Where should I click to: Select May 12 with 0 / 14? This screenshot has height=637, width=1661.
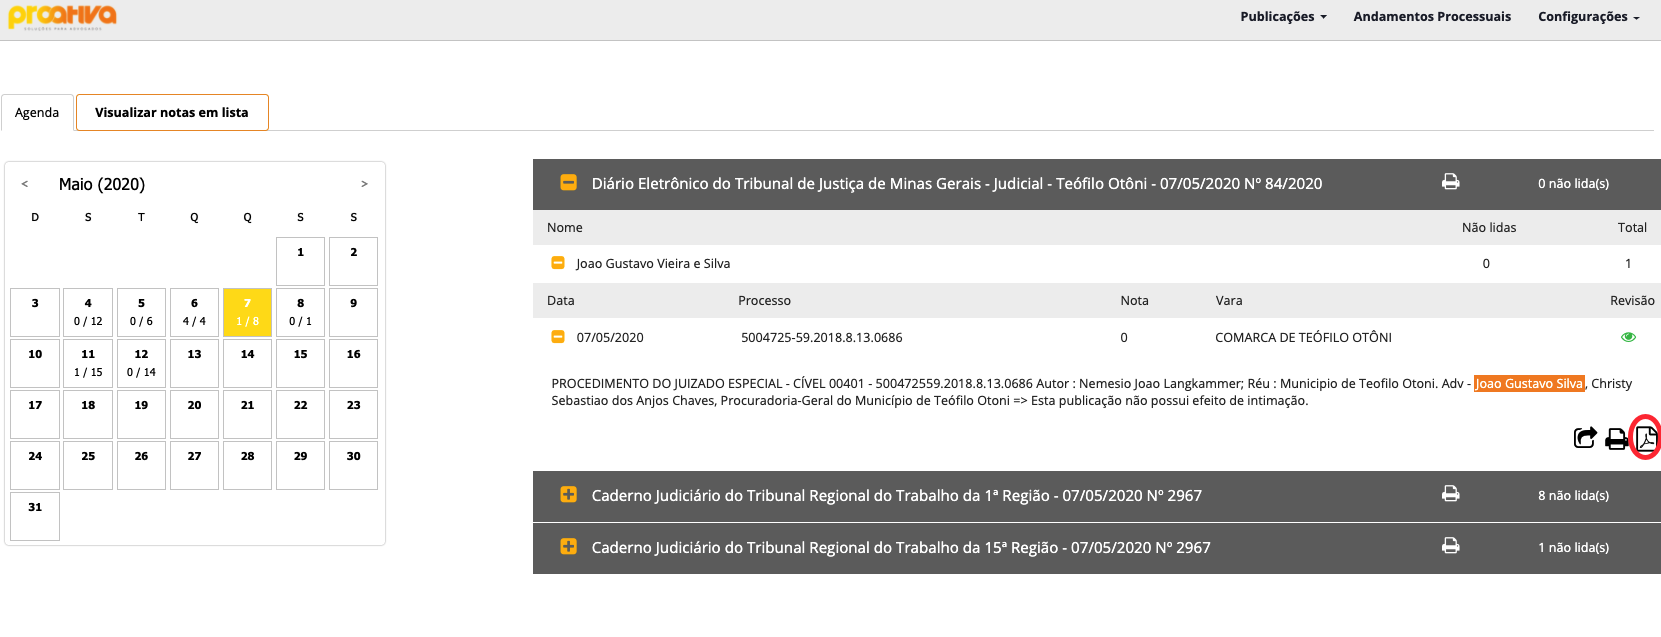point(141,363)
